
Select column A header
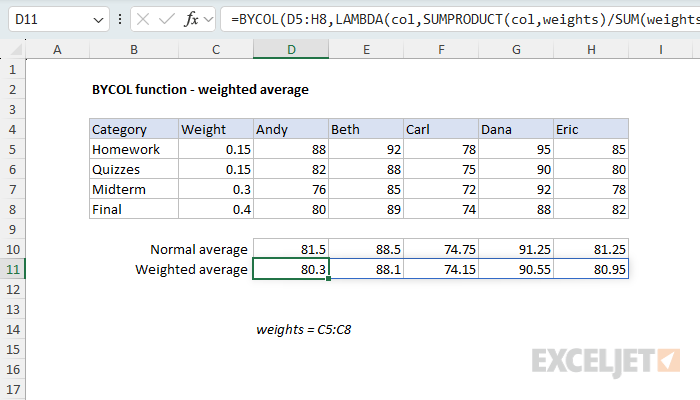[x=58, y=50]
